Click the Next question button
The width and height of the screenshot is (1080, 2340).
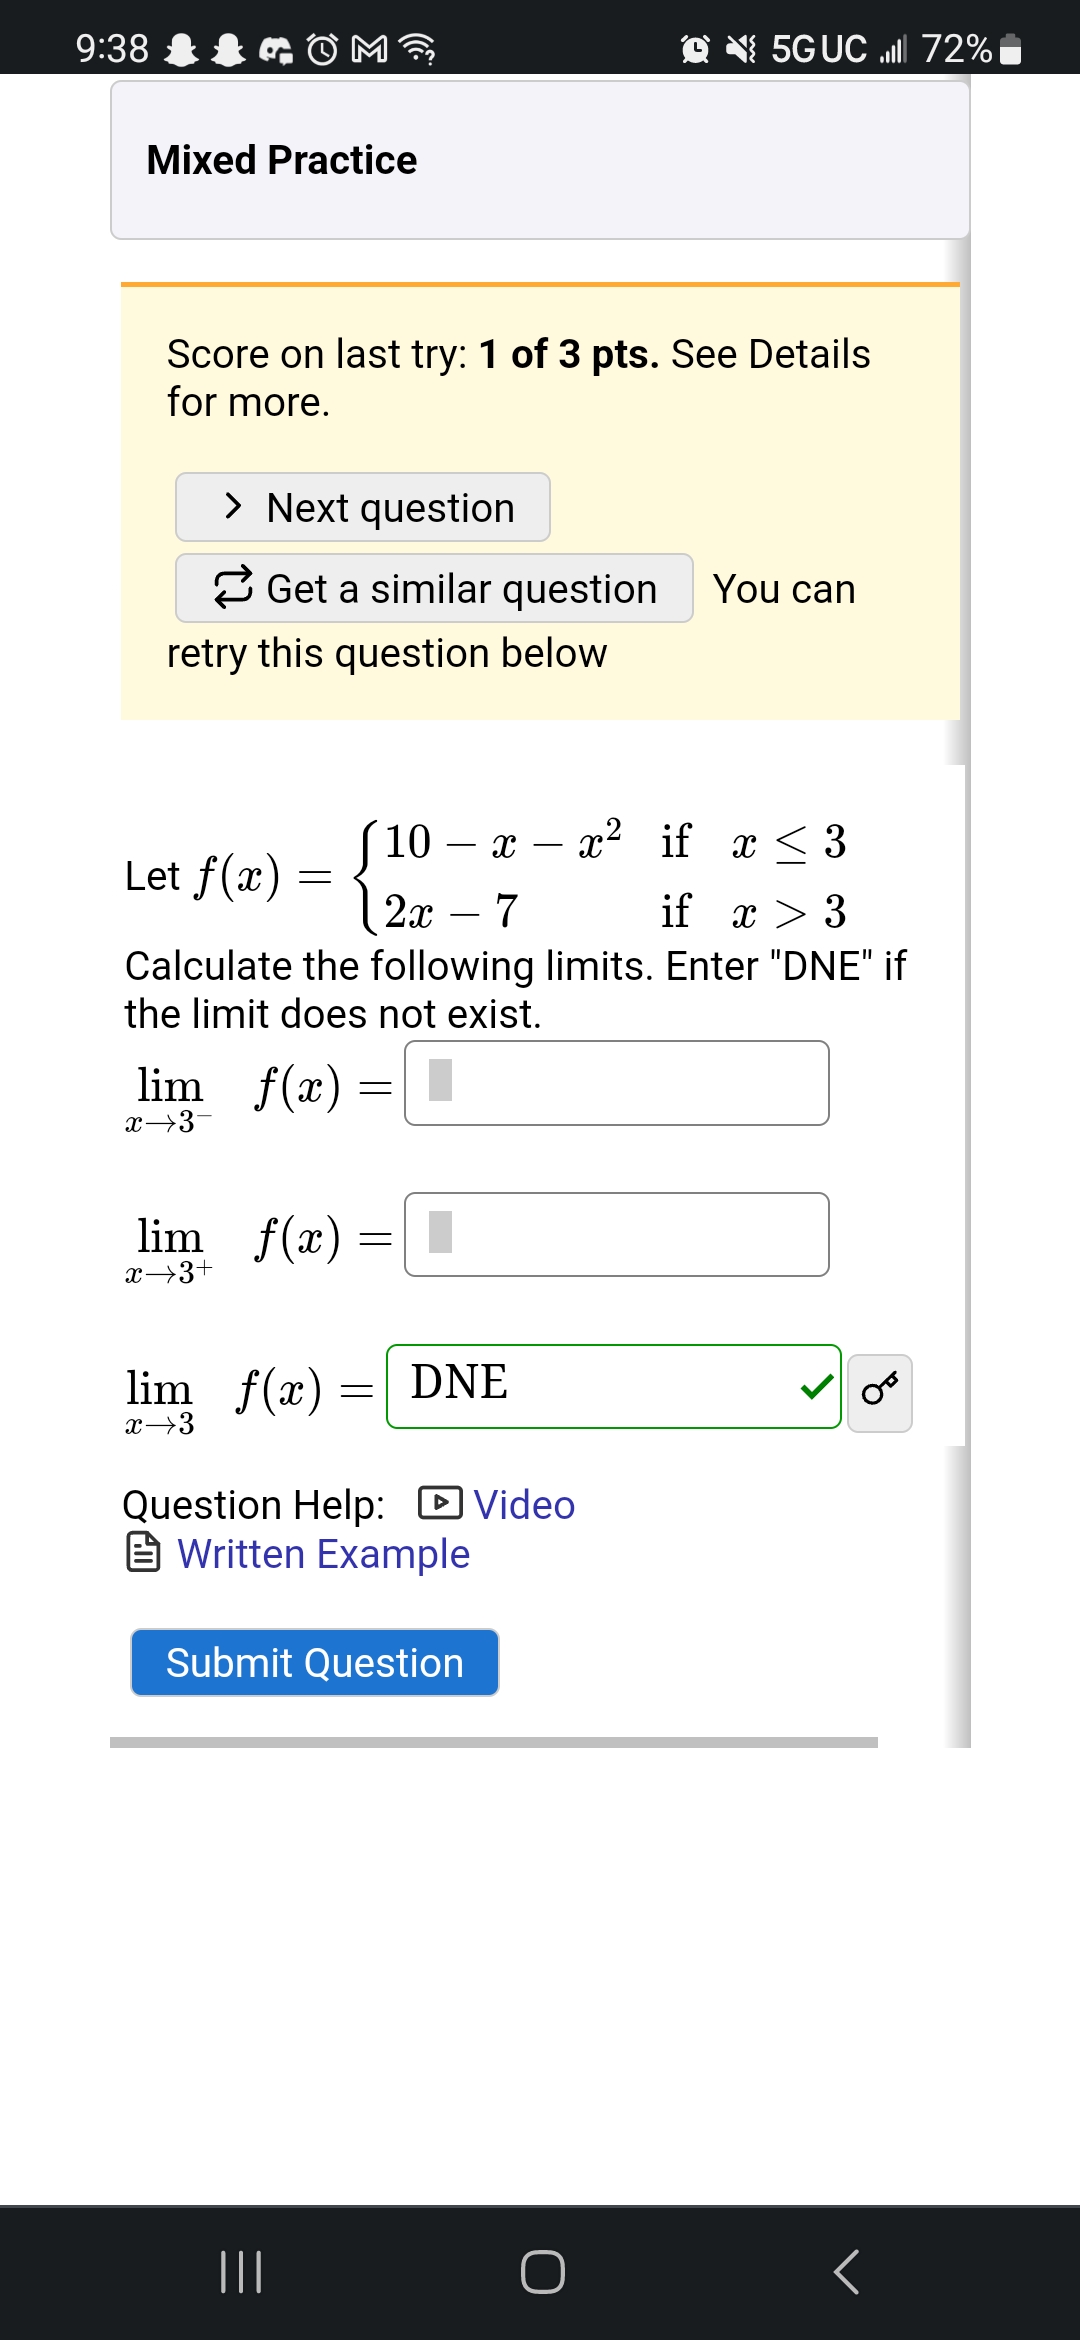(x=362, y=507)
